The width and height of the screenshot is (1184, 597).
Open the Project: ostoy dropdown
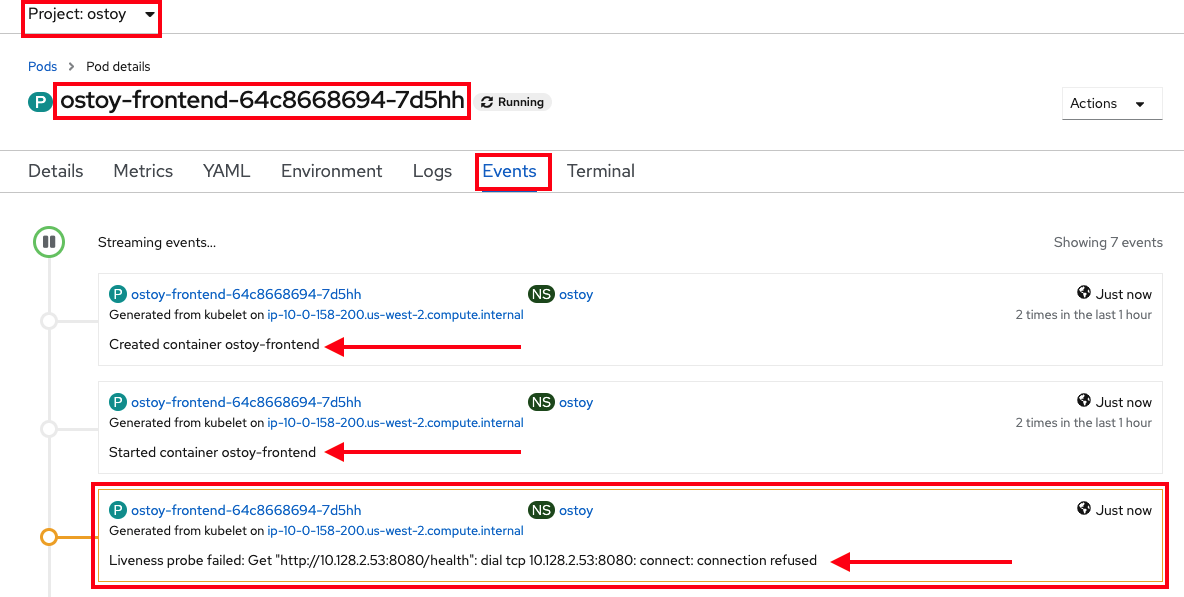tap(91, 15)
